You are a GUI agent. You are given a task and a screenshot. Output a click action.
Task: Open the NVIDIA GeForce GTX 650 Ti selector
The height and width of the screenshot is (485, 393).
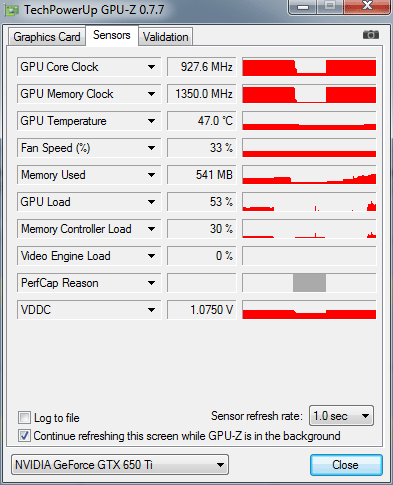[x=120, y=465]
